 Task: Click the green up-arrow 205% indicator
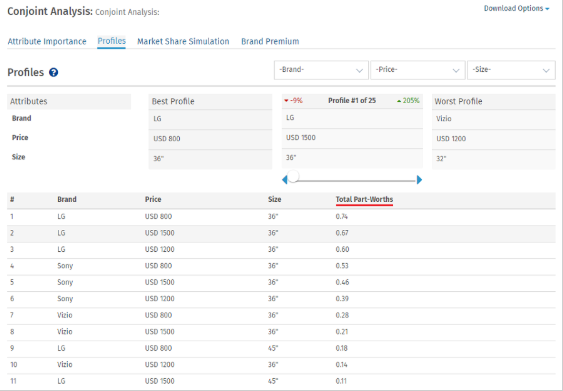tap(408, 101)
